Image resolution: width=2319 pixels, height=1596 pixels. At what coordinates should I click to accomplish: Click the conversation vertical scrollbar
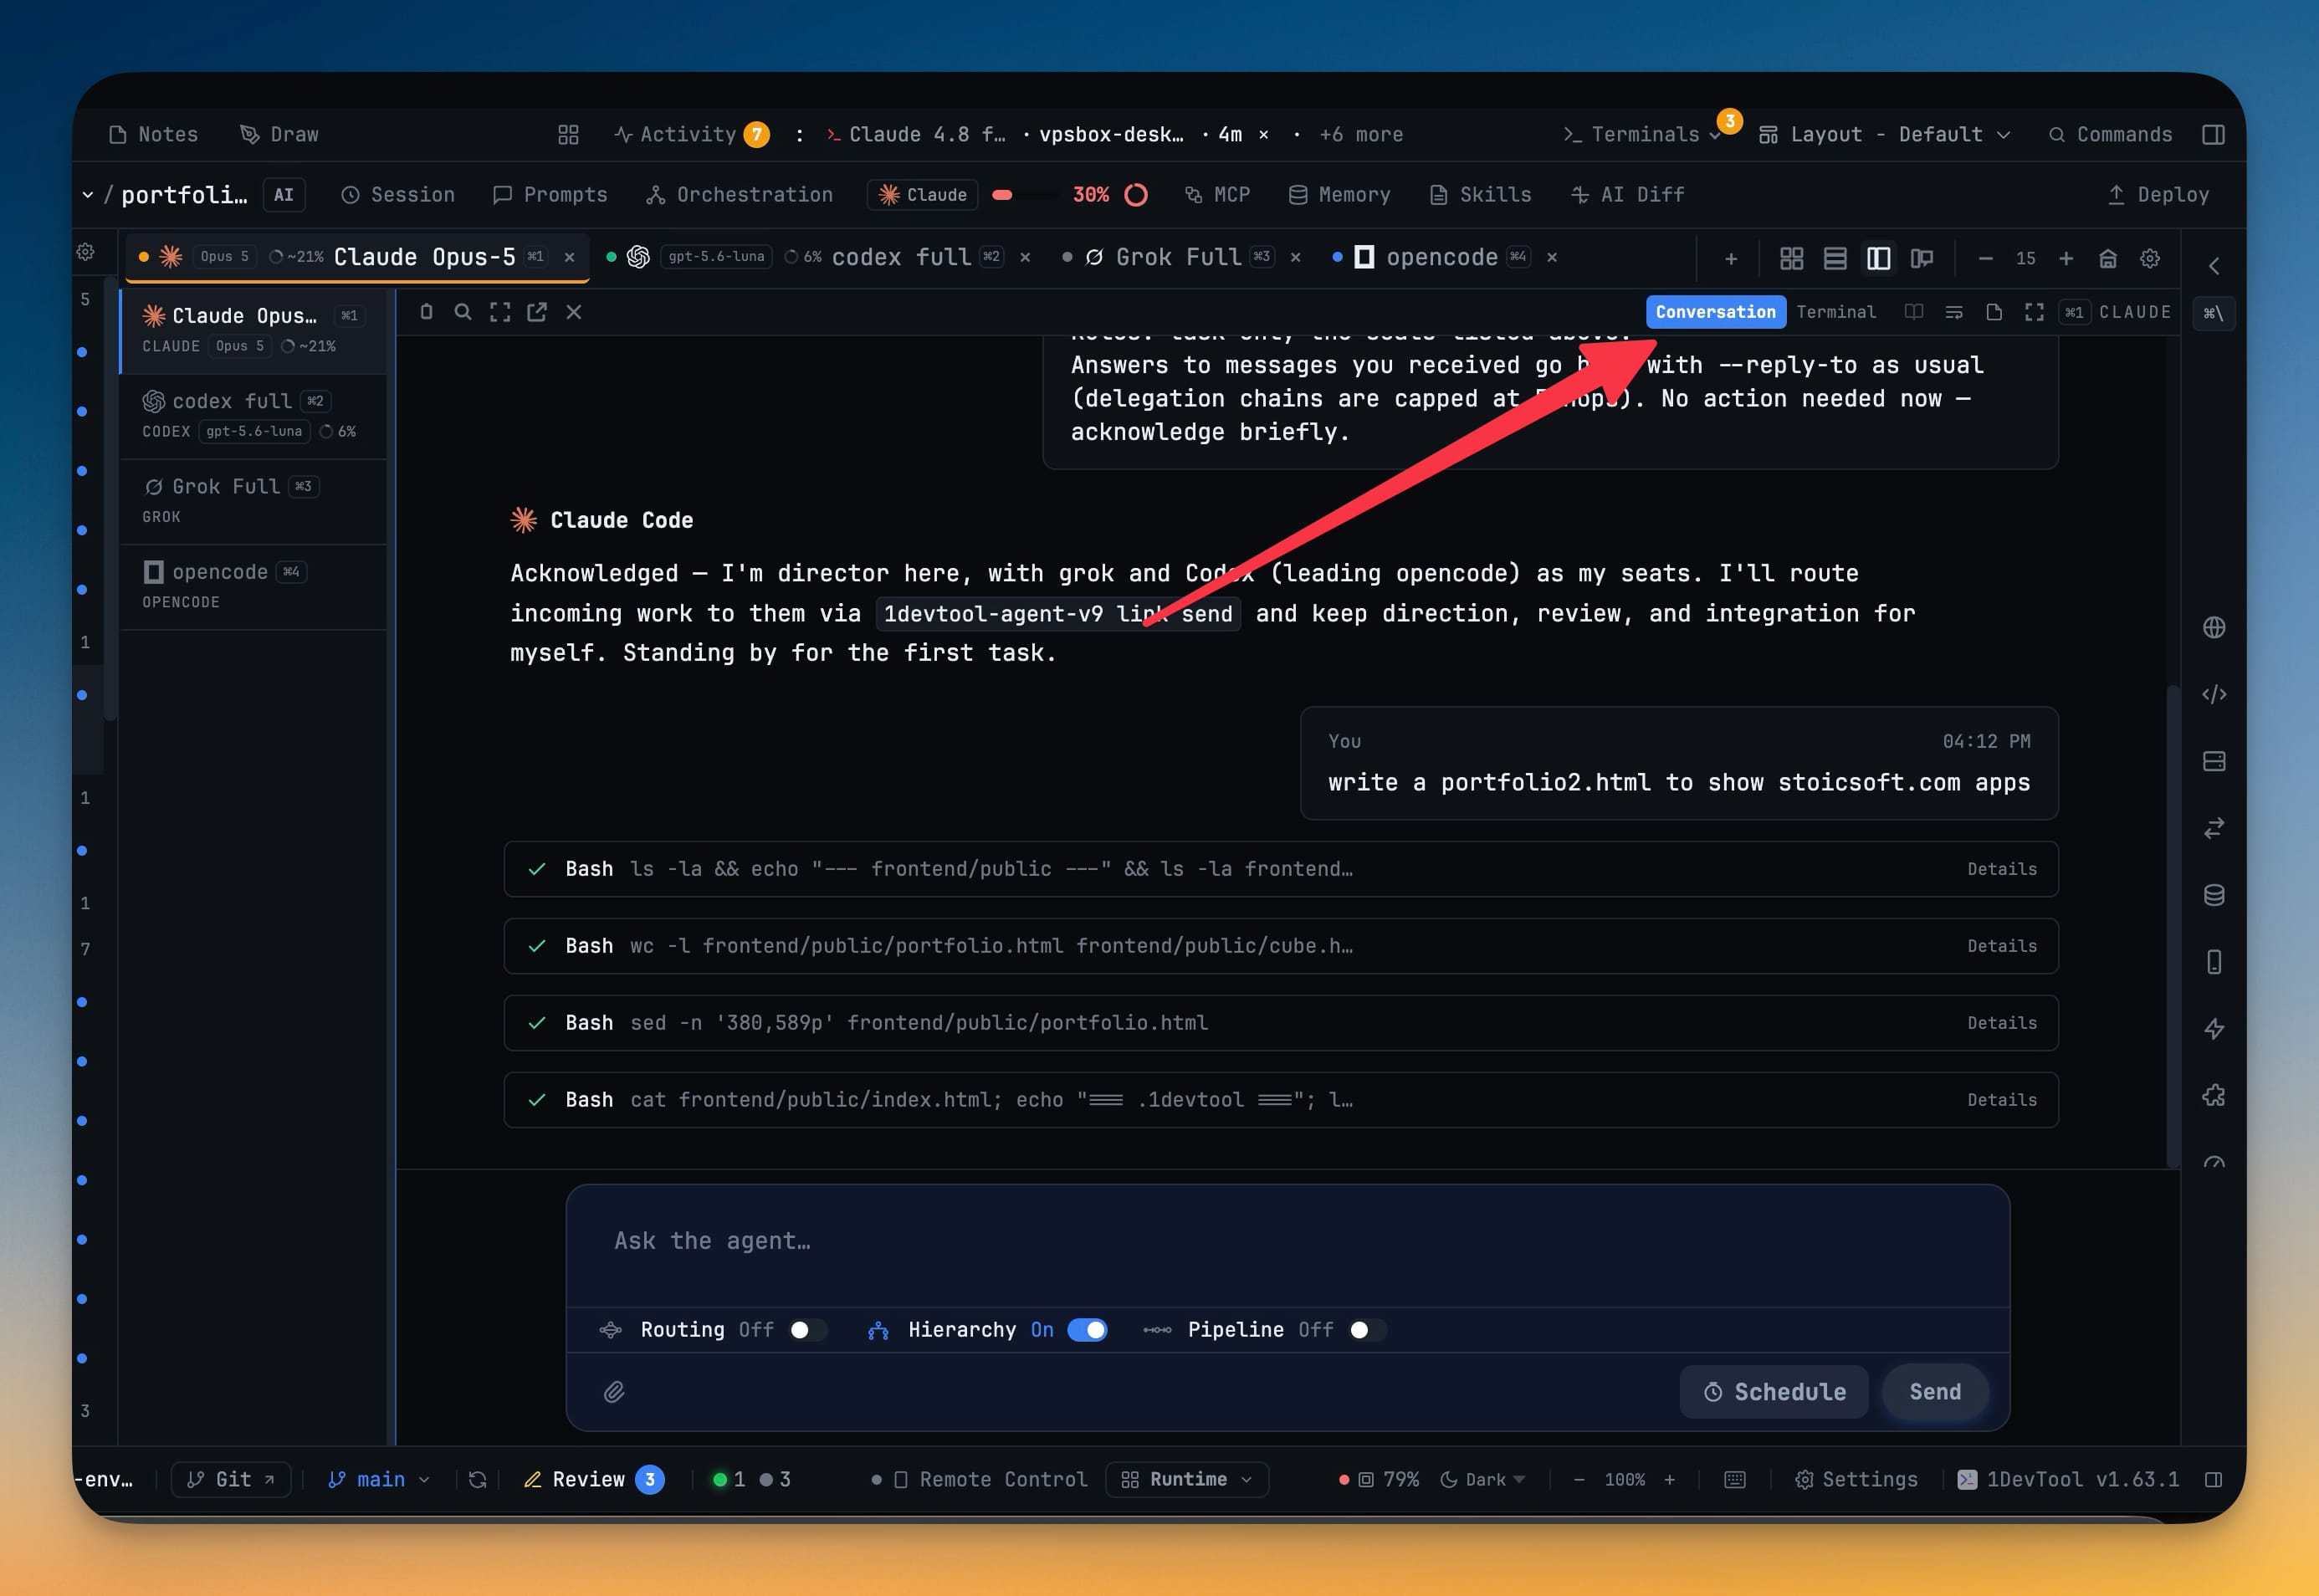(x=2171, y=924)
